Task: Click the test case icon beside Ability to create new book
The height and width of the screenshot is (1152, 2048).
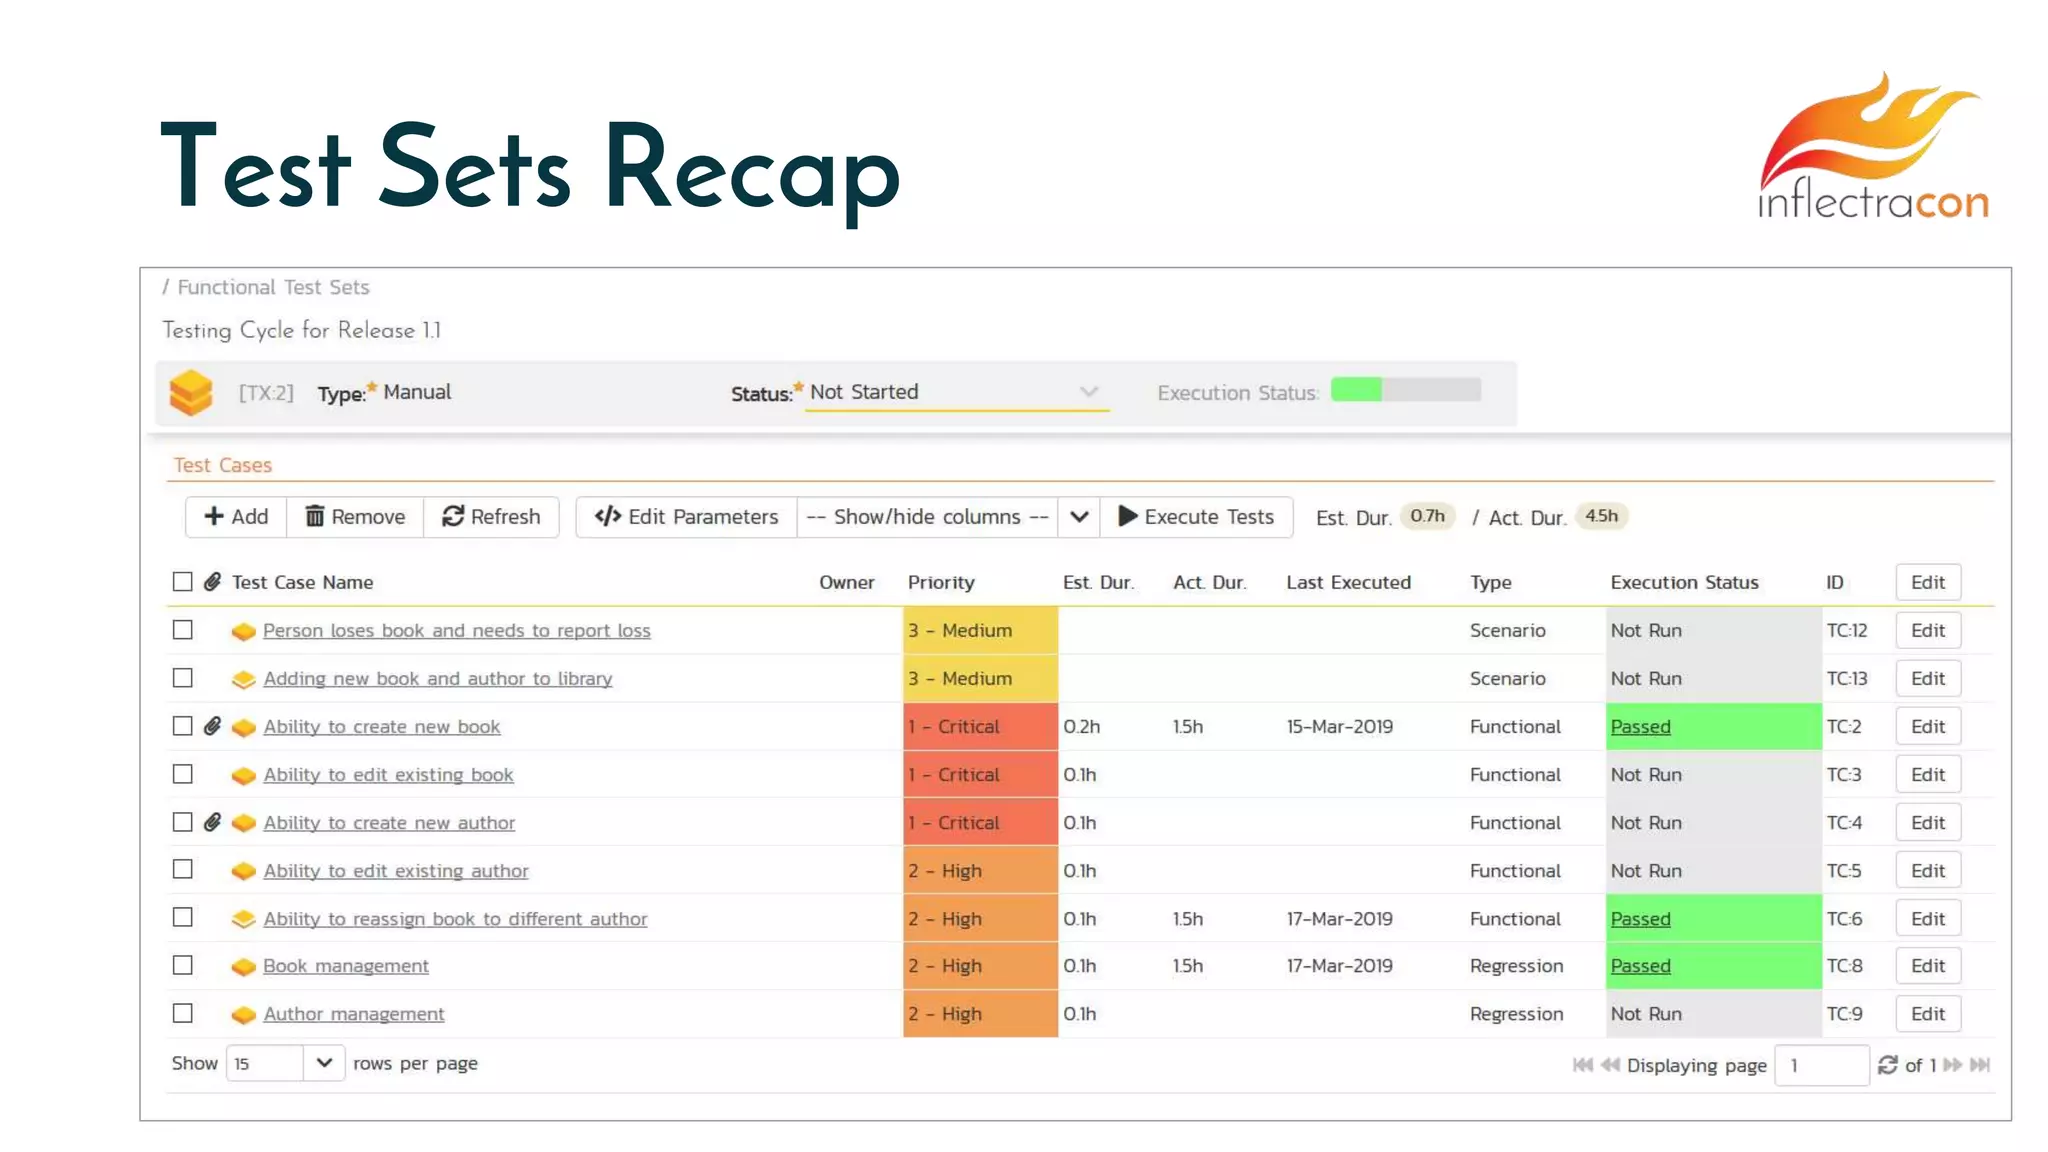Action: point(243,727)
